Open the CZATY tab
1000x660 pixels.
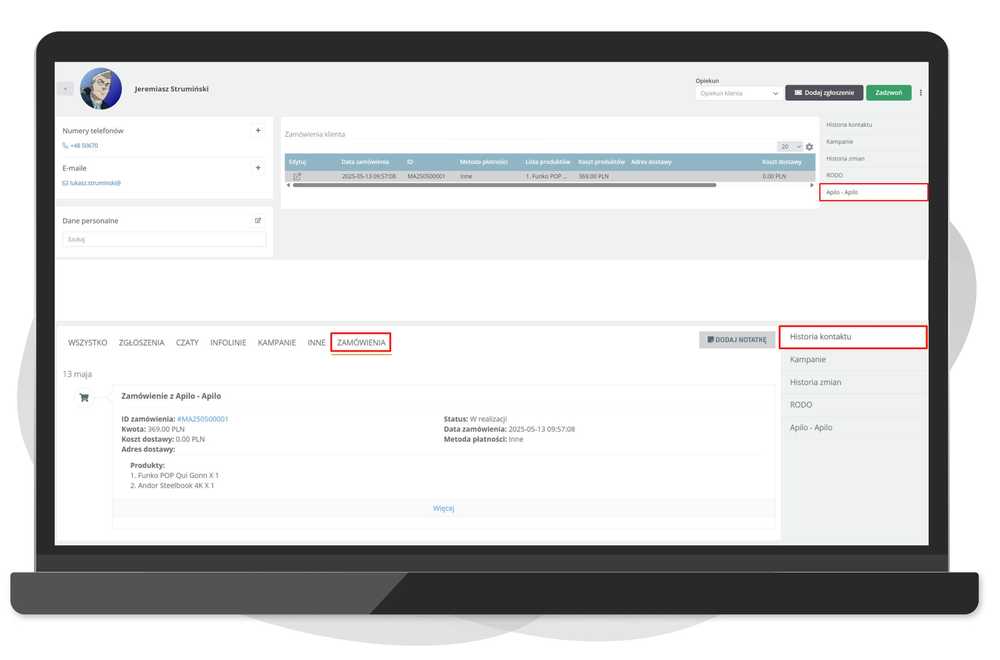[187, 343]
